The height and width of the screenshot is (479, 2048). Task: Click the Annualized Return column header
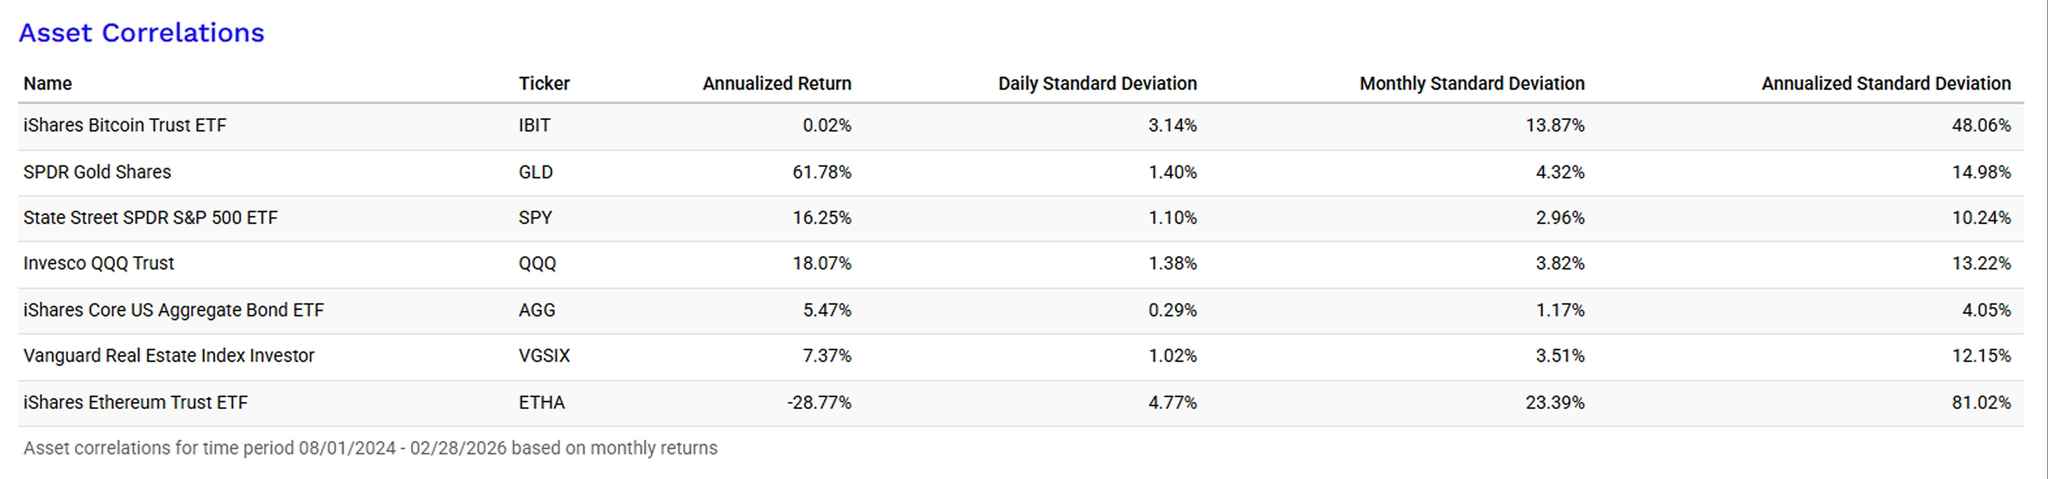point(776,84)
